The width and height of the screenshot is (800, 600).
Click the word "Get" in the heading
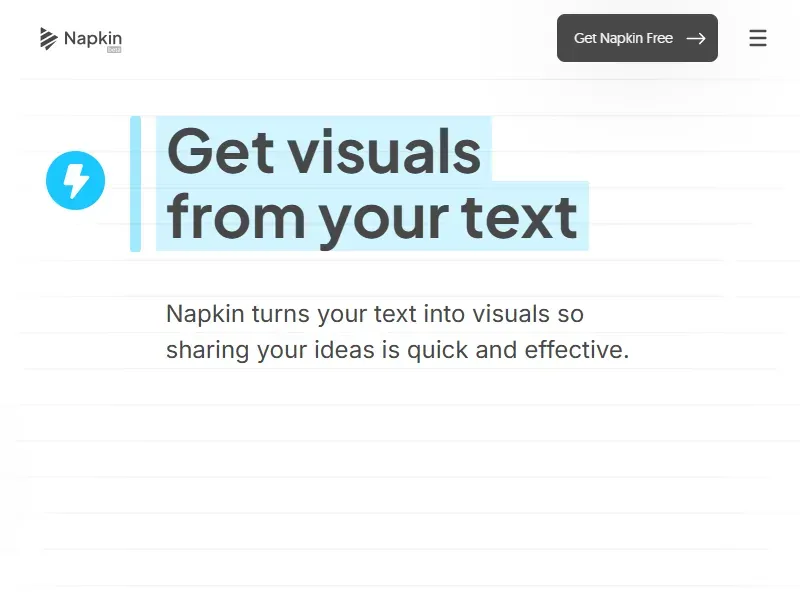(219, 151)
